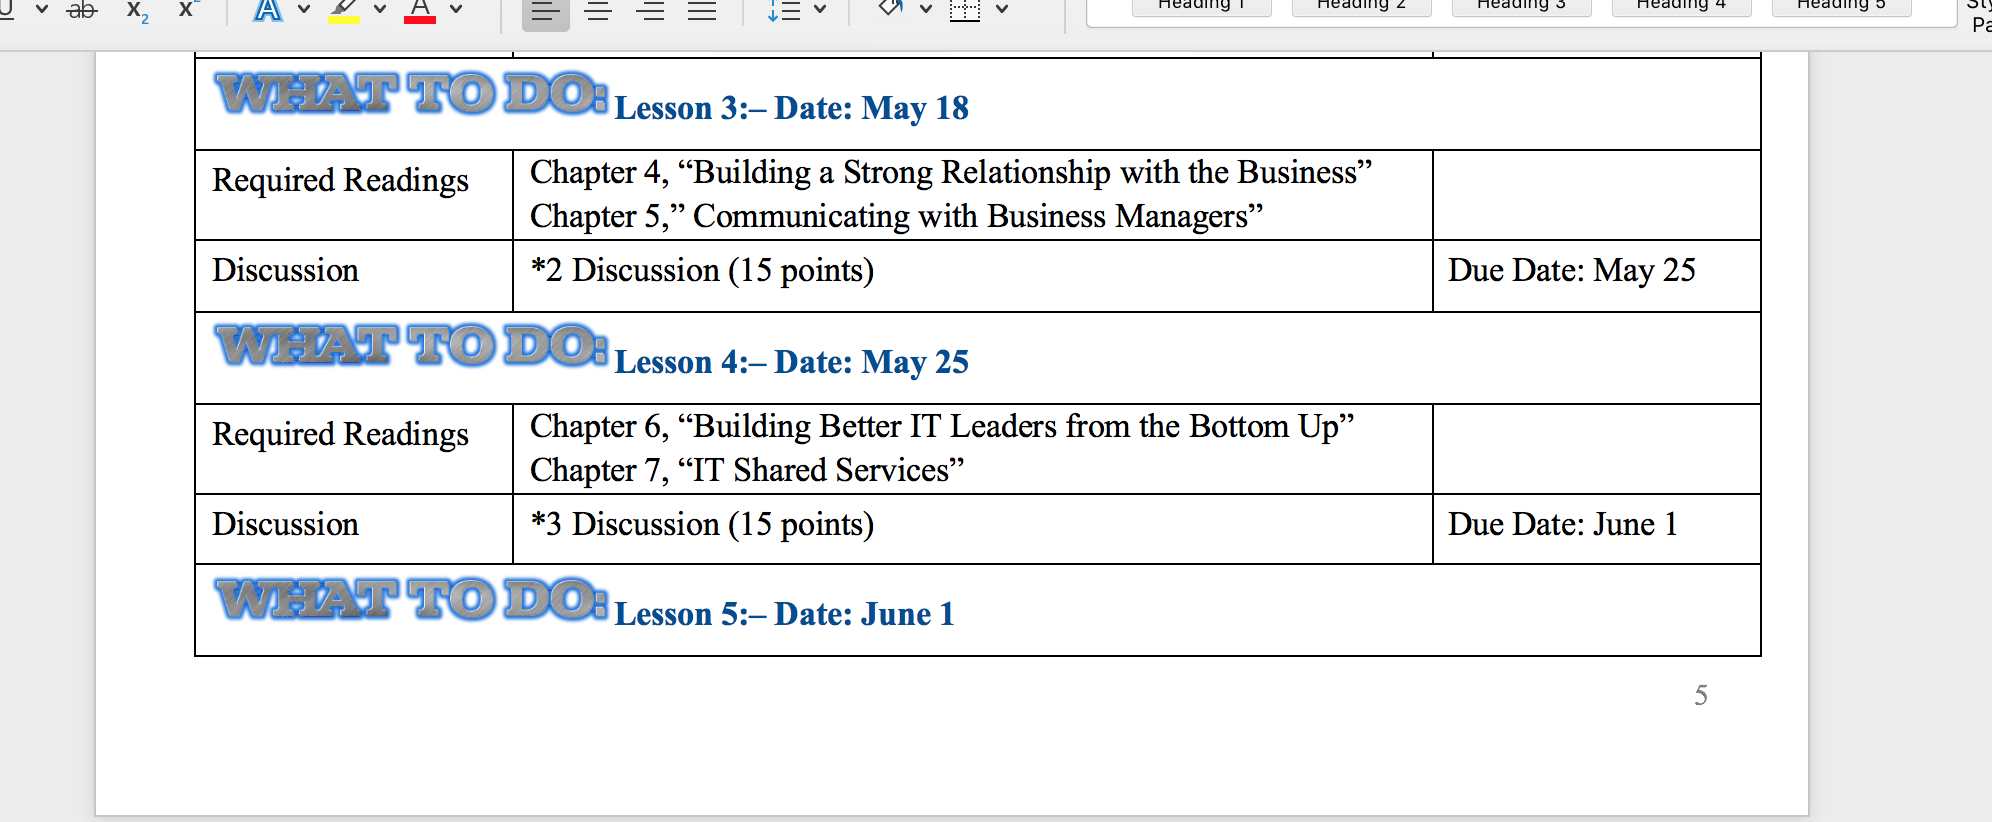Open the borders dropdown arrow
Image resolution: width=1992 pixels, height=822 pixels.
click(1002, 9)
